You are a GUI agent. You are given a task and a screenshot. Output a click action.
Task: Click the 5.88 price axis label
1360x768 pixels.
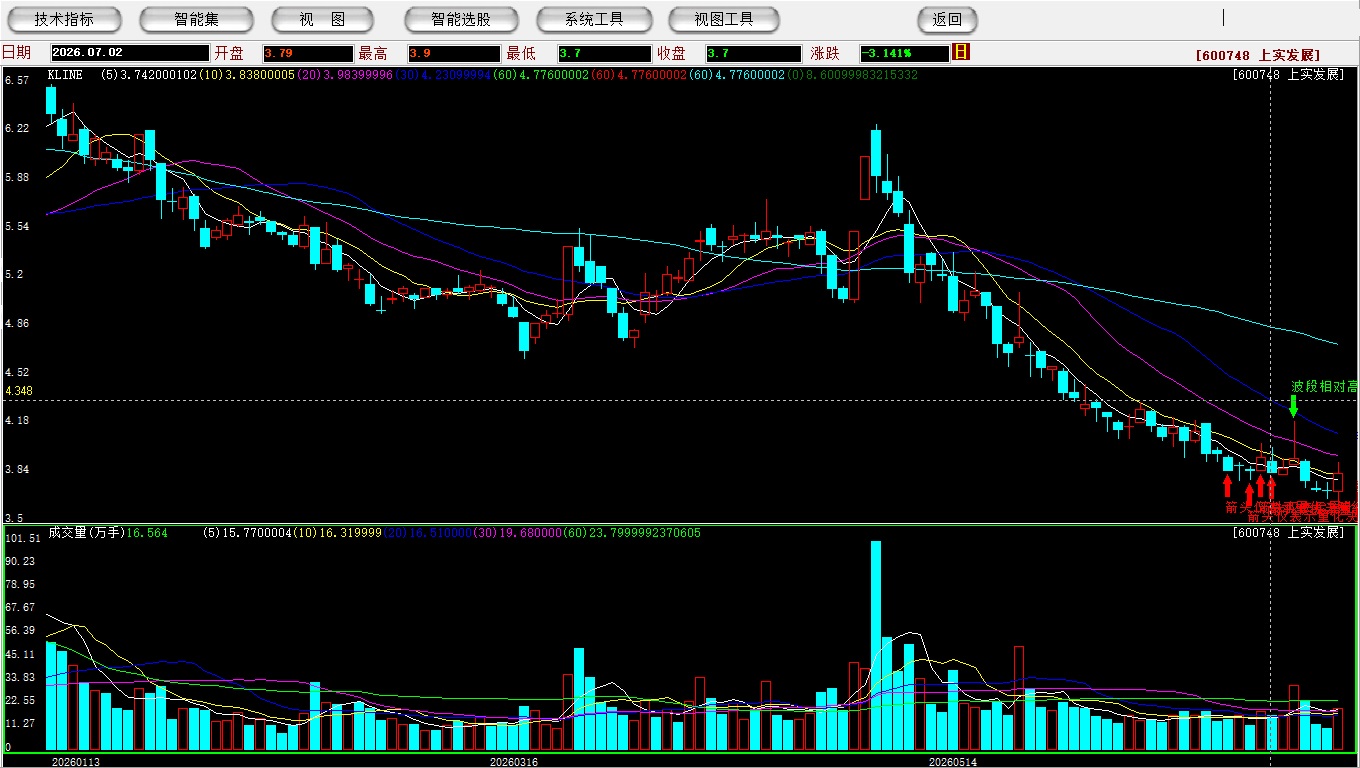point(16,178)
